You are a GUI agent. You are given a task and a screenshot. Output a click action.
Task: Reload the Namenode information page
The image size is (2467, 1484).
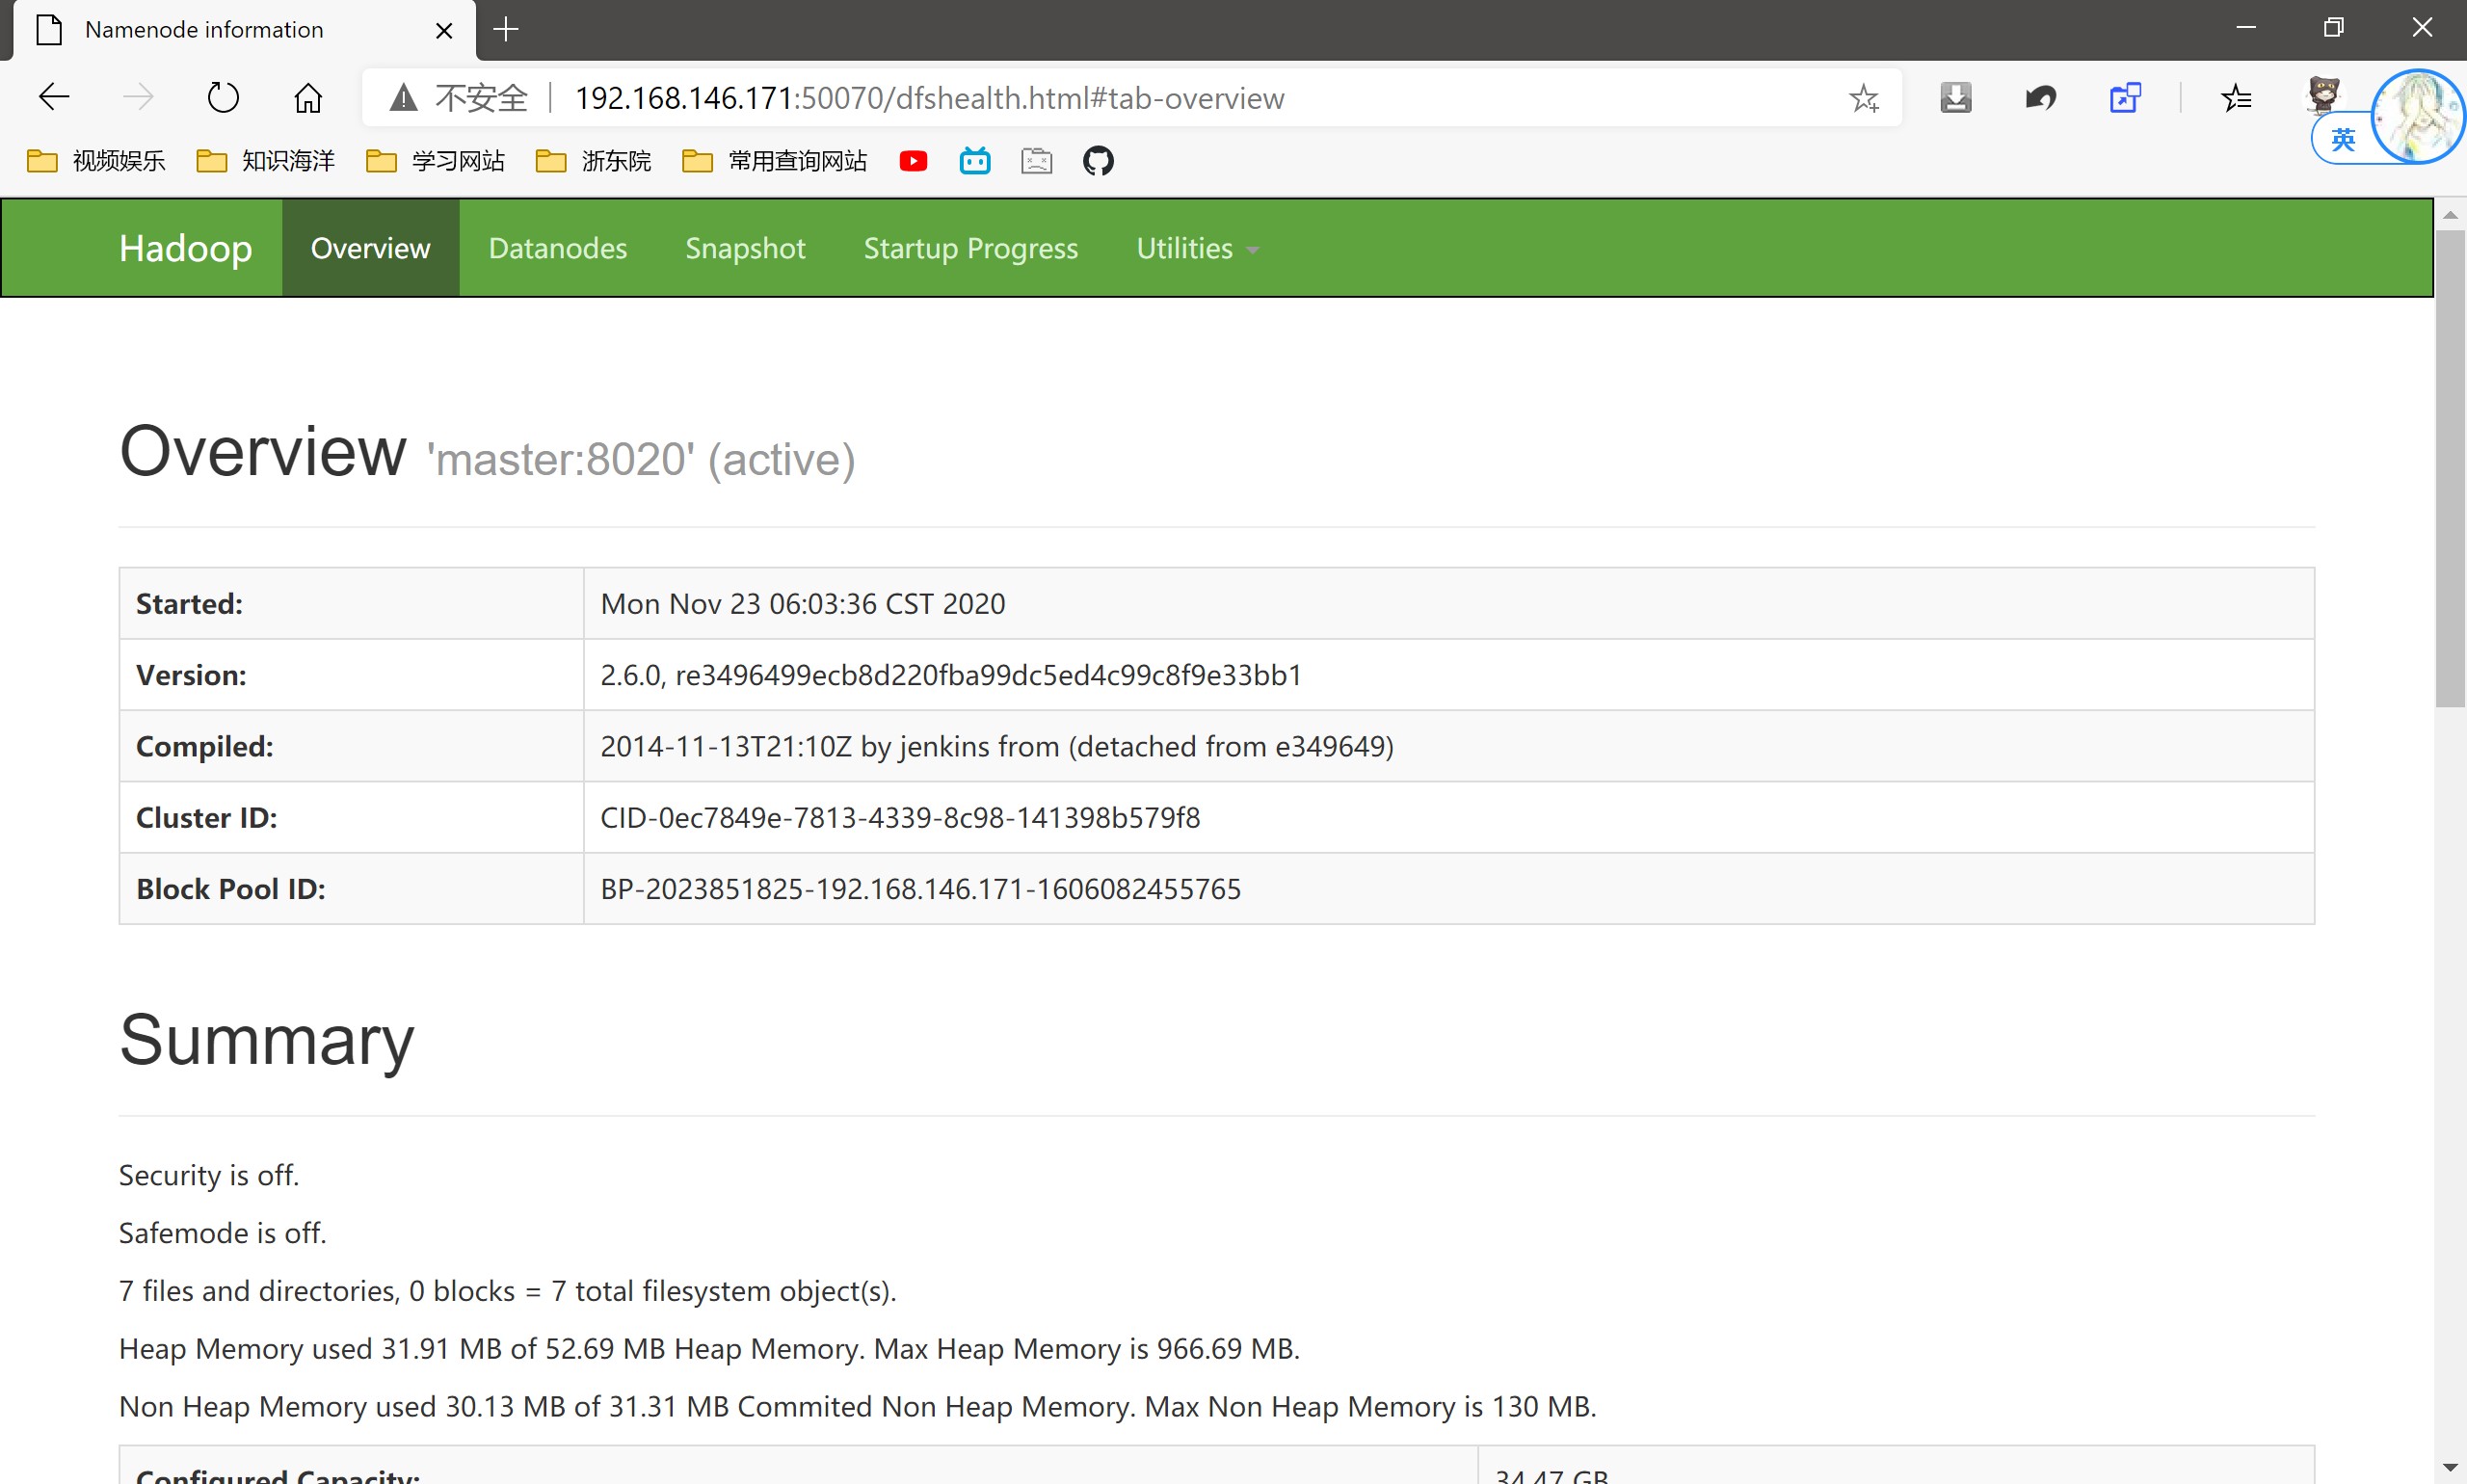click(x=222, y=97)
